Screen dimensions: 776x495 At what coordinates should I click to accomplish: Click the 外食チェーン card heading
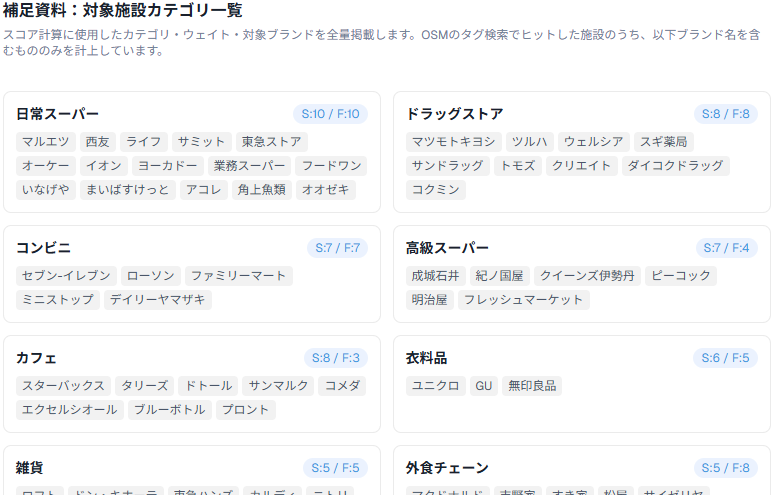(447, 468)
